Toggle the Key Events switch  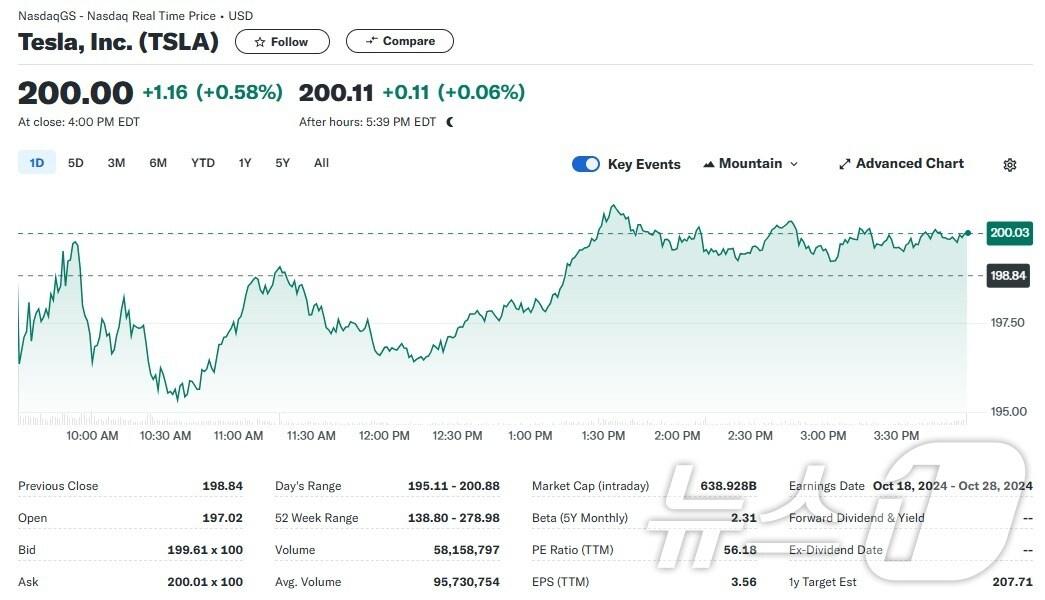pyautogui.click(x=586, y=164)
